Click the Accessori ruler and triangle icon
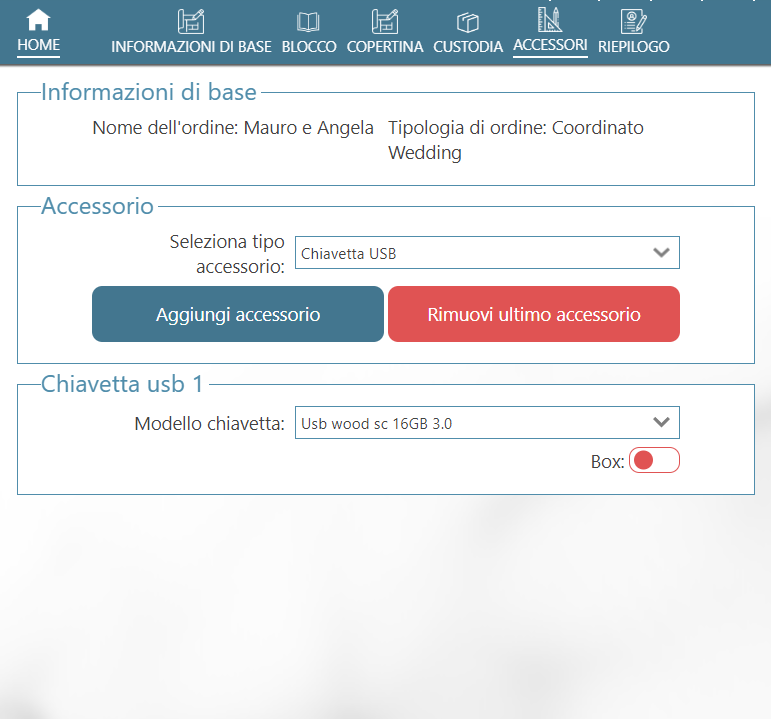Screen dimensions: 771x719 click(x=550, y=20)
